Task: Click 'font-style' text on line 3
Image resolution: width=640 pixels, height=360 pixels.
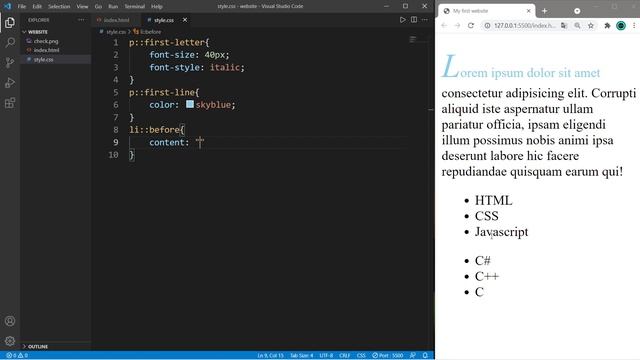Action: (174, 67)
